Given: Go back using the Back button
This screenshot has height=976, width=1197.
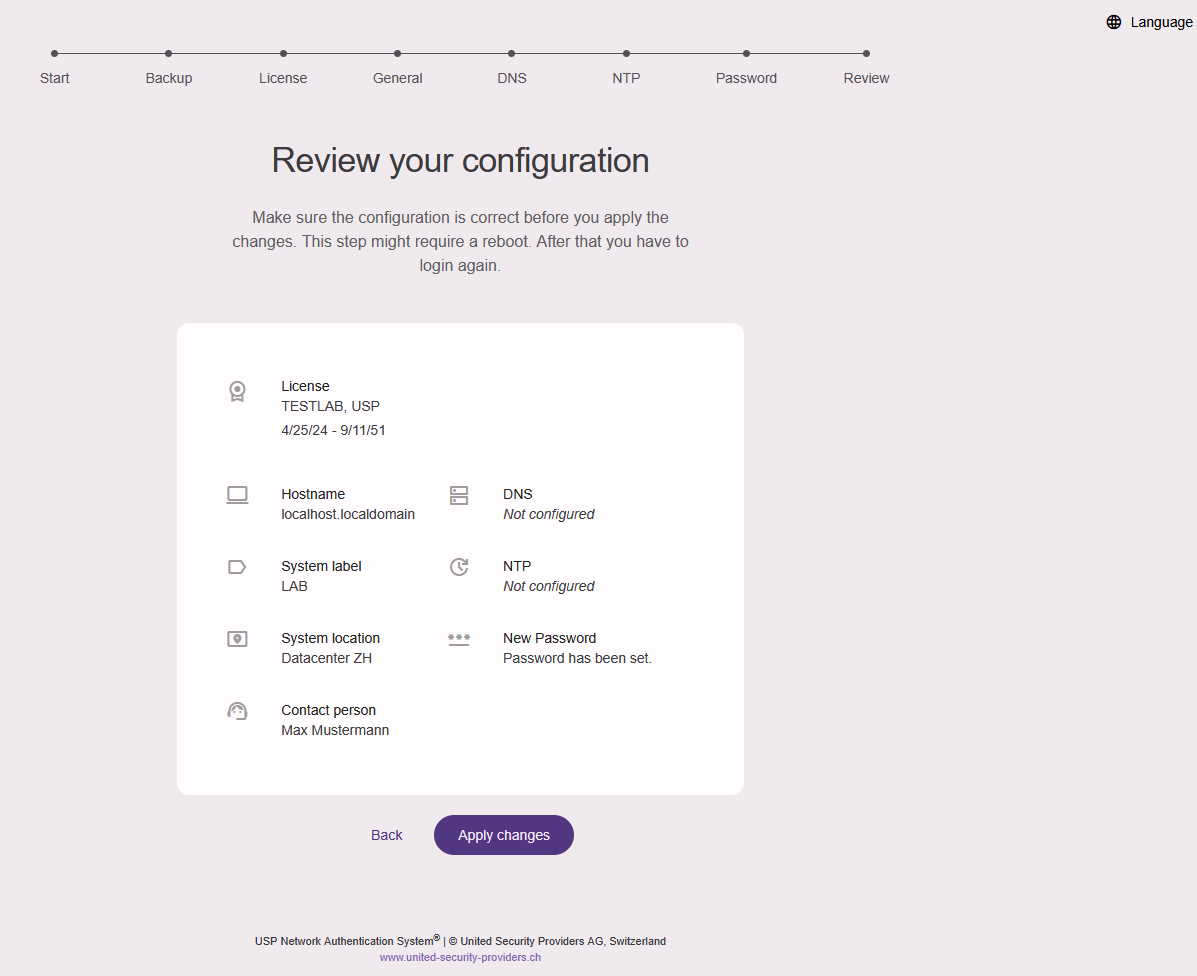Looking at the screenshot, I should coord(386,835).
